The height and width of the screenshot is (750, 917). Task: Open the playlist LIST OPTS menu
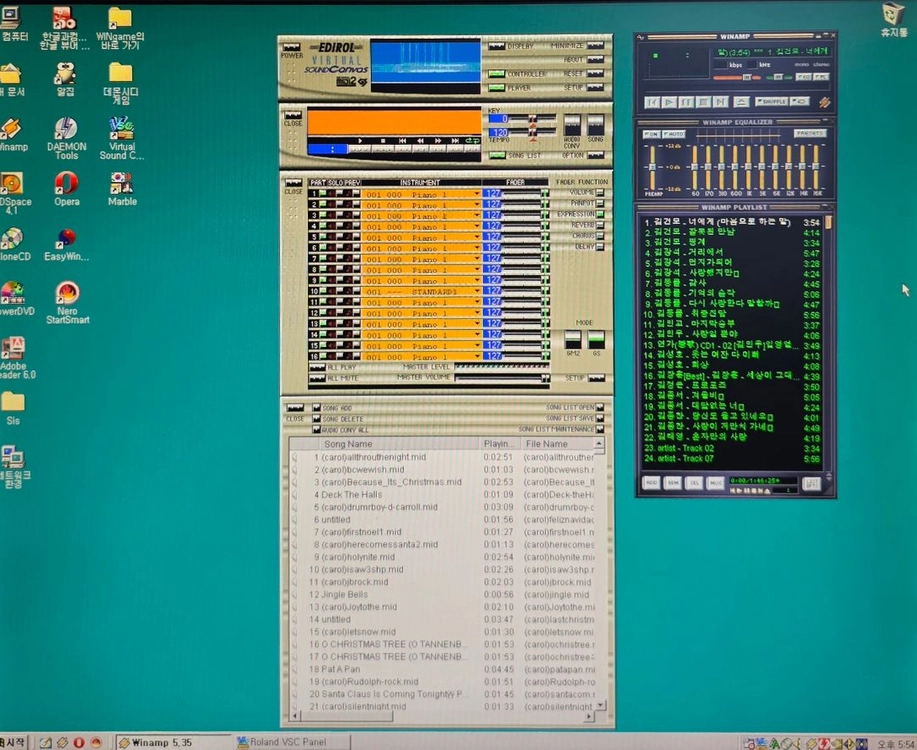[x=811, y=483]
